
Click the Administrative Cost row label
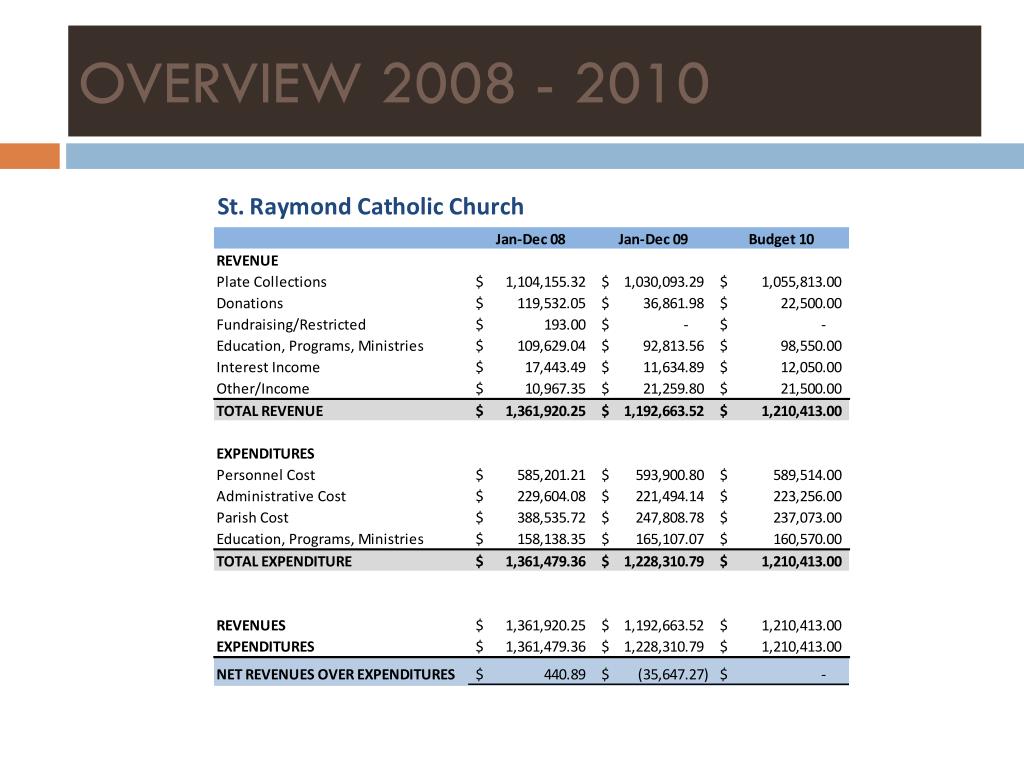[281, 496]
